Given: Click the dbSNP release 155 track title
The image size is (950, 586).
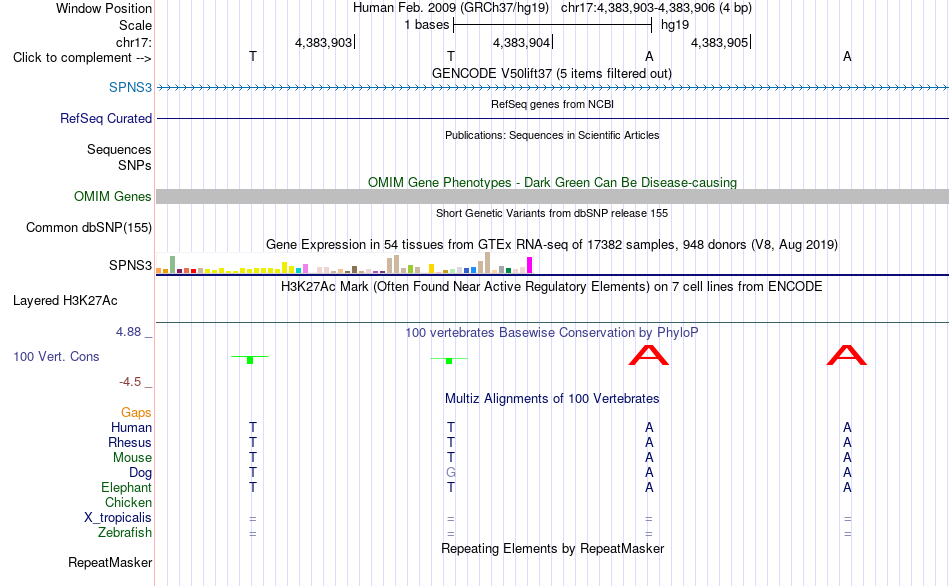Looking at the screenshot, I should pyautogui.click(x=552, y=213).
